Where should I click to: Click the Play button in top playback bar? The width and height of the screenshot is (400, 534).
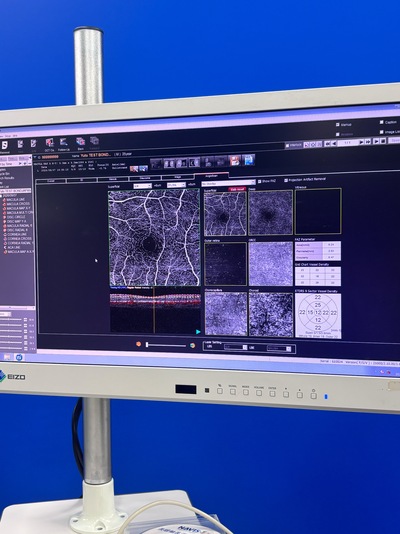tap(377, 141)
